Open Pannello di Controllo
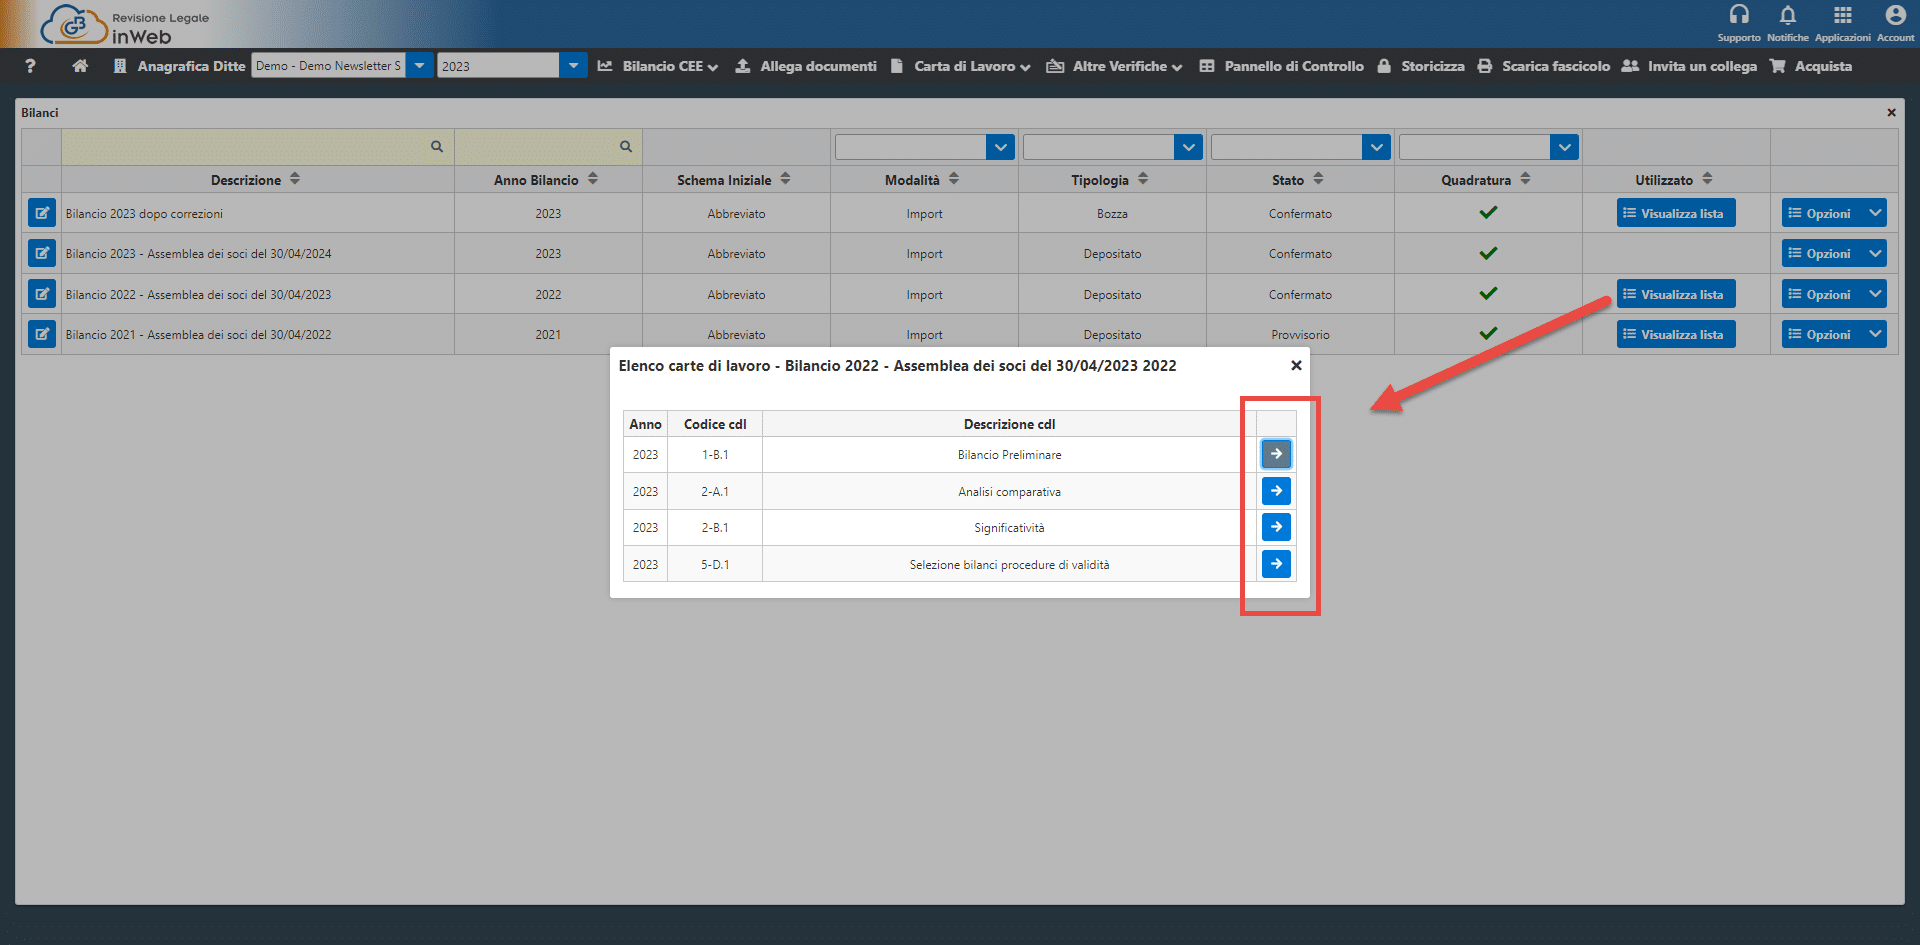 1281,66
